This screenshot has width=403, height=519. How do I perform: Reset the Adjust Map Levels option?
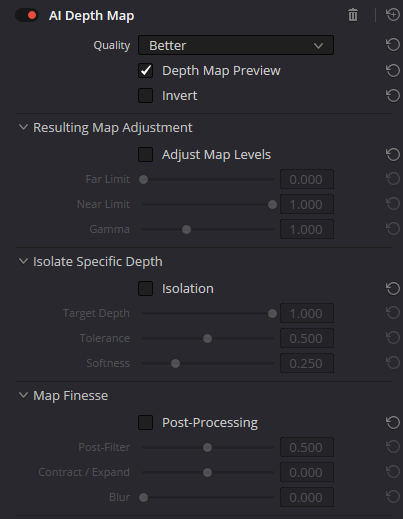pos(393,155)
